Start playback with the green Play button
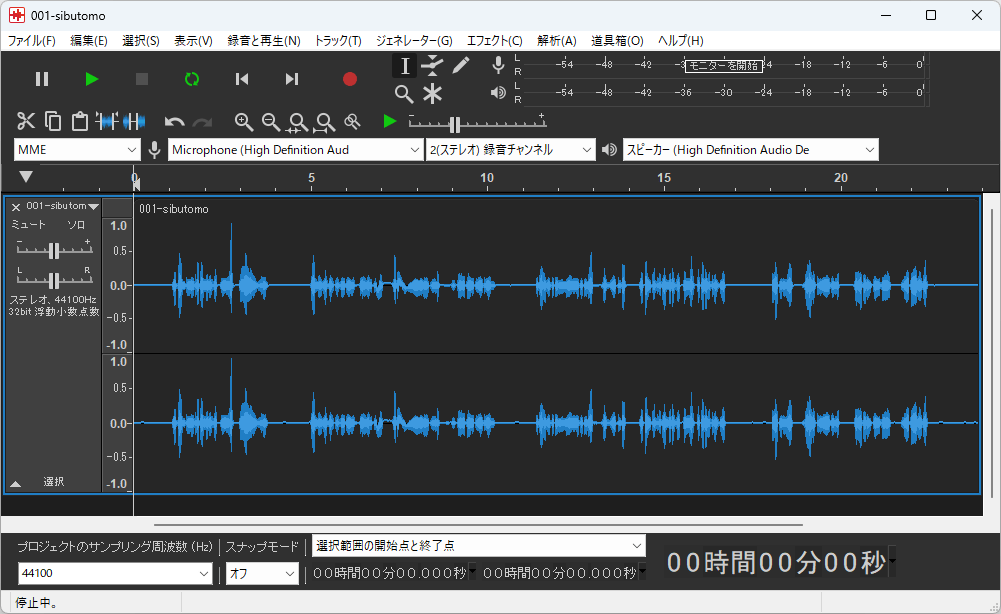This screenshot has width=1001, height=614. 92,79
